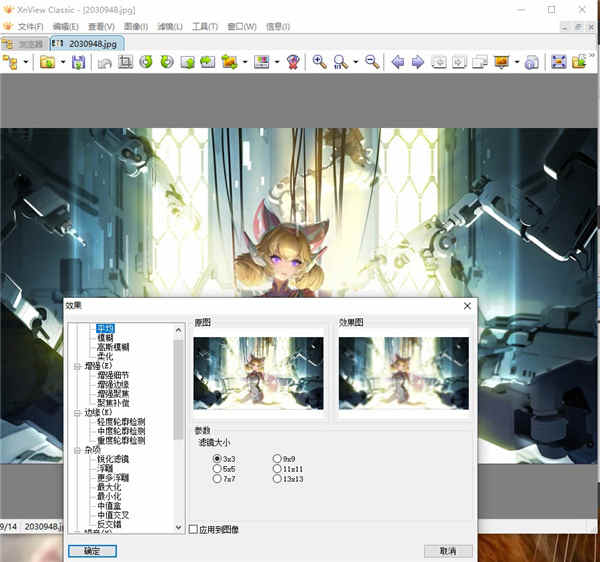Rotate image counter-clockwise with toolbar icon
This screenshot has width=600, height=562.
pyautogui.click(x=146, y=62)
